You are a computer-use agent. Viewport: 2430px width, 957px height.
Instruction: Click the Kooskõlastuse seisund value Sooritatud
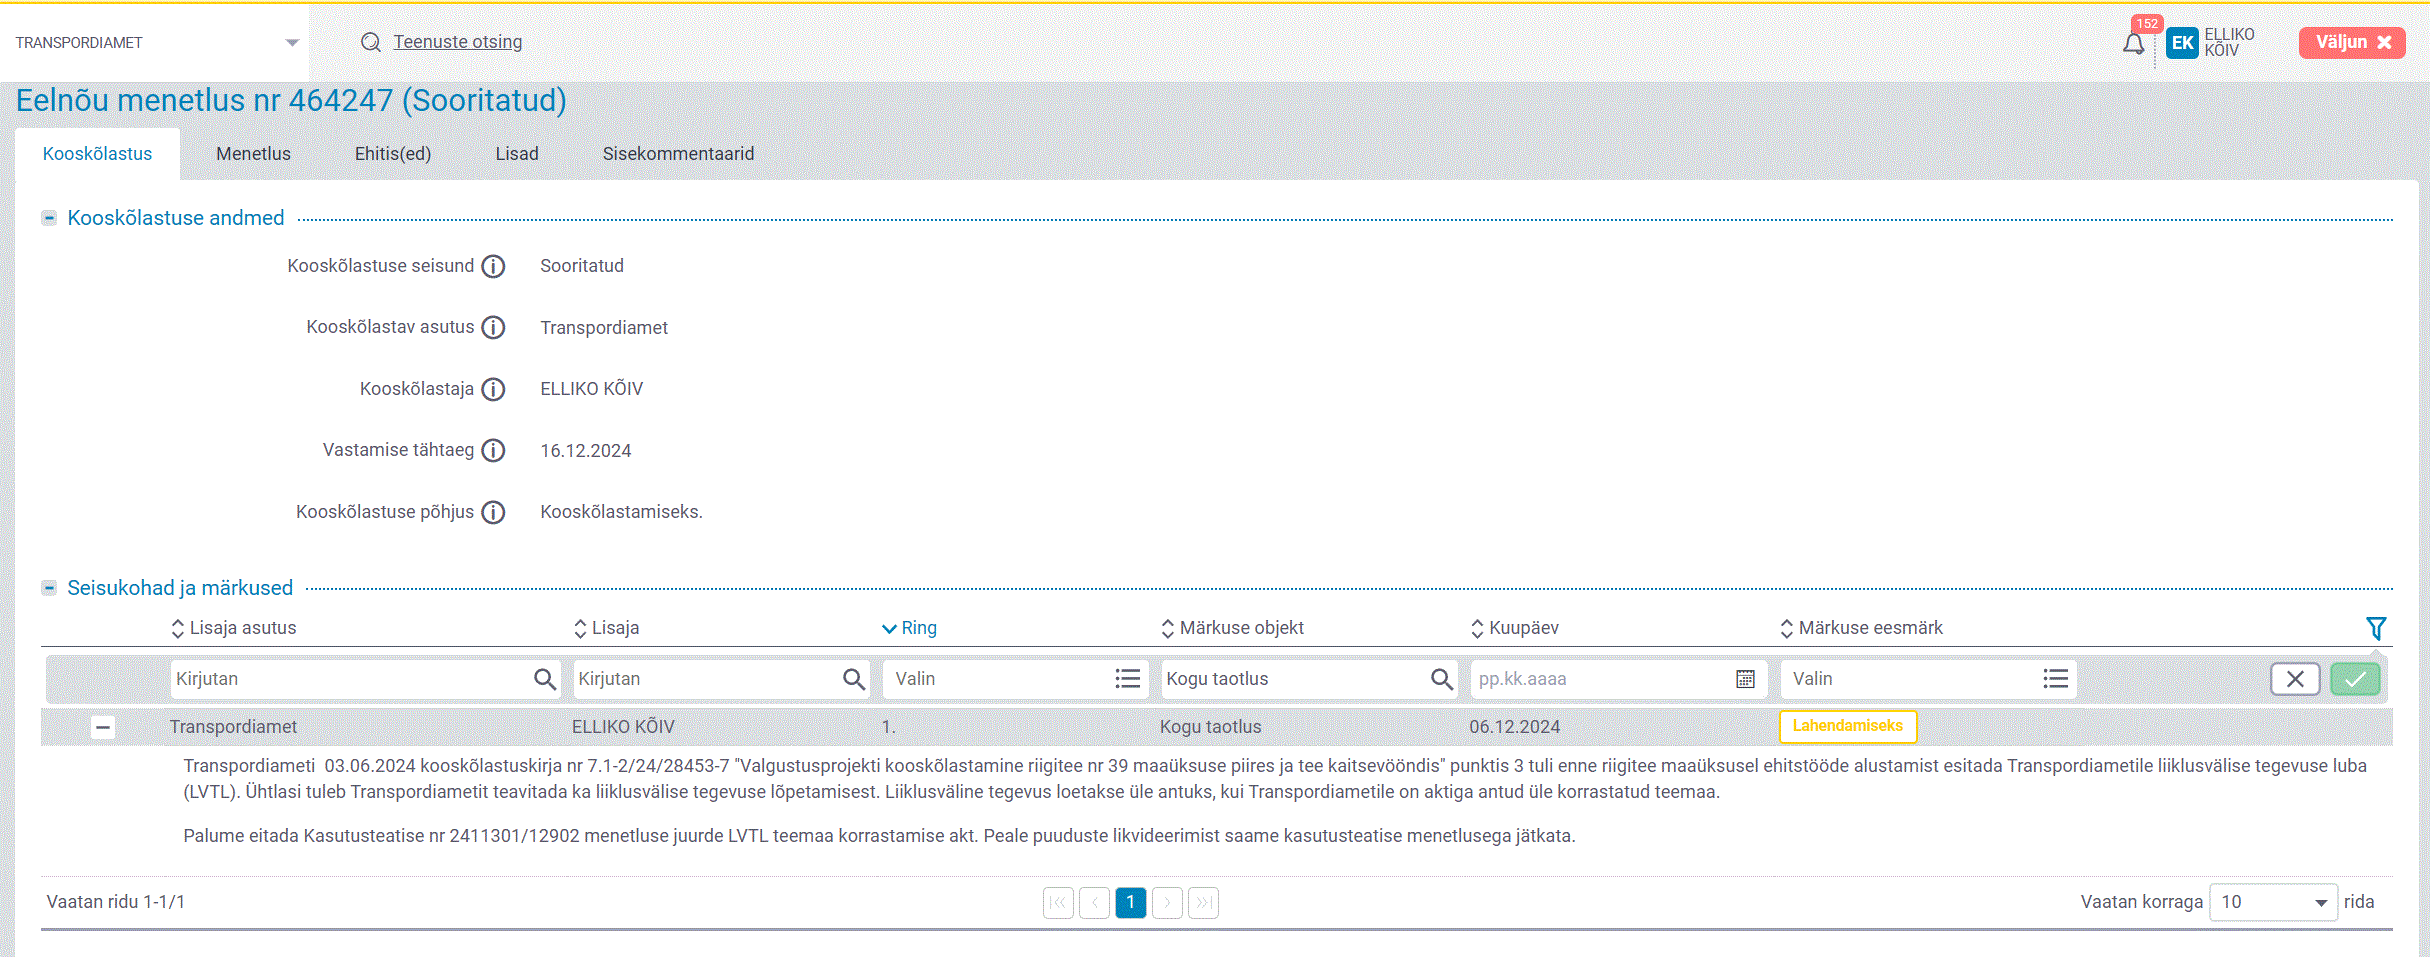click(582, 266)
